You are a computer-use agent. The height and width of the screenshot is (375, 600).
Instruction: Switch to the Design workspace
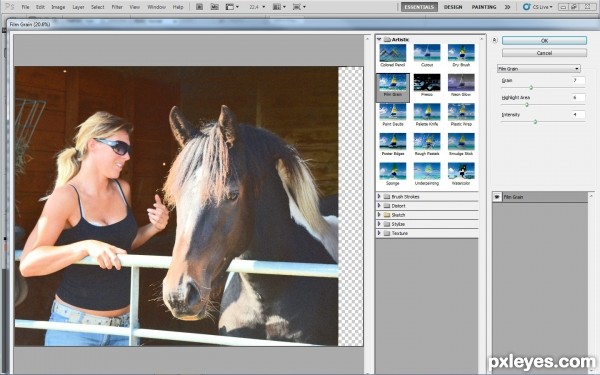[x=453, y=7]
